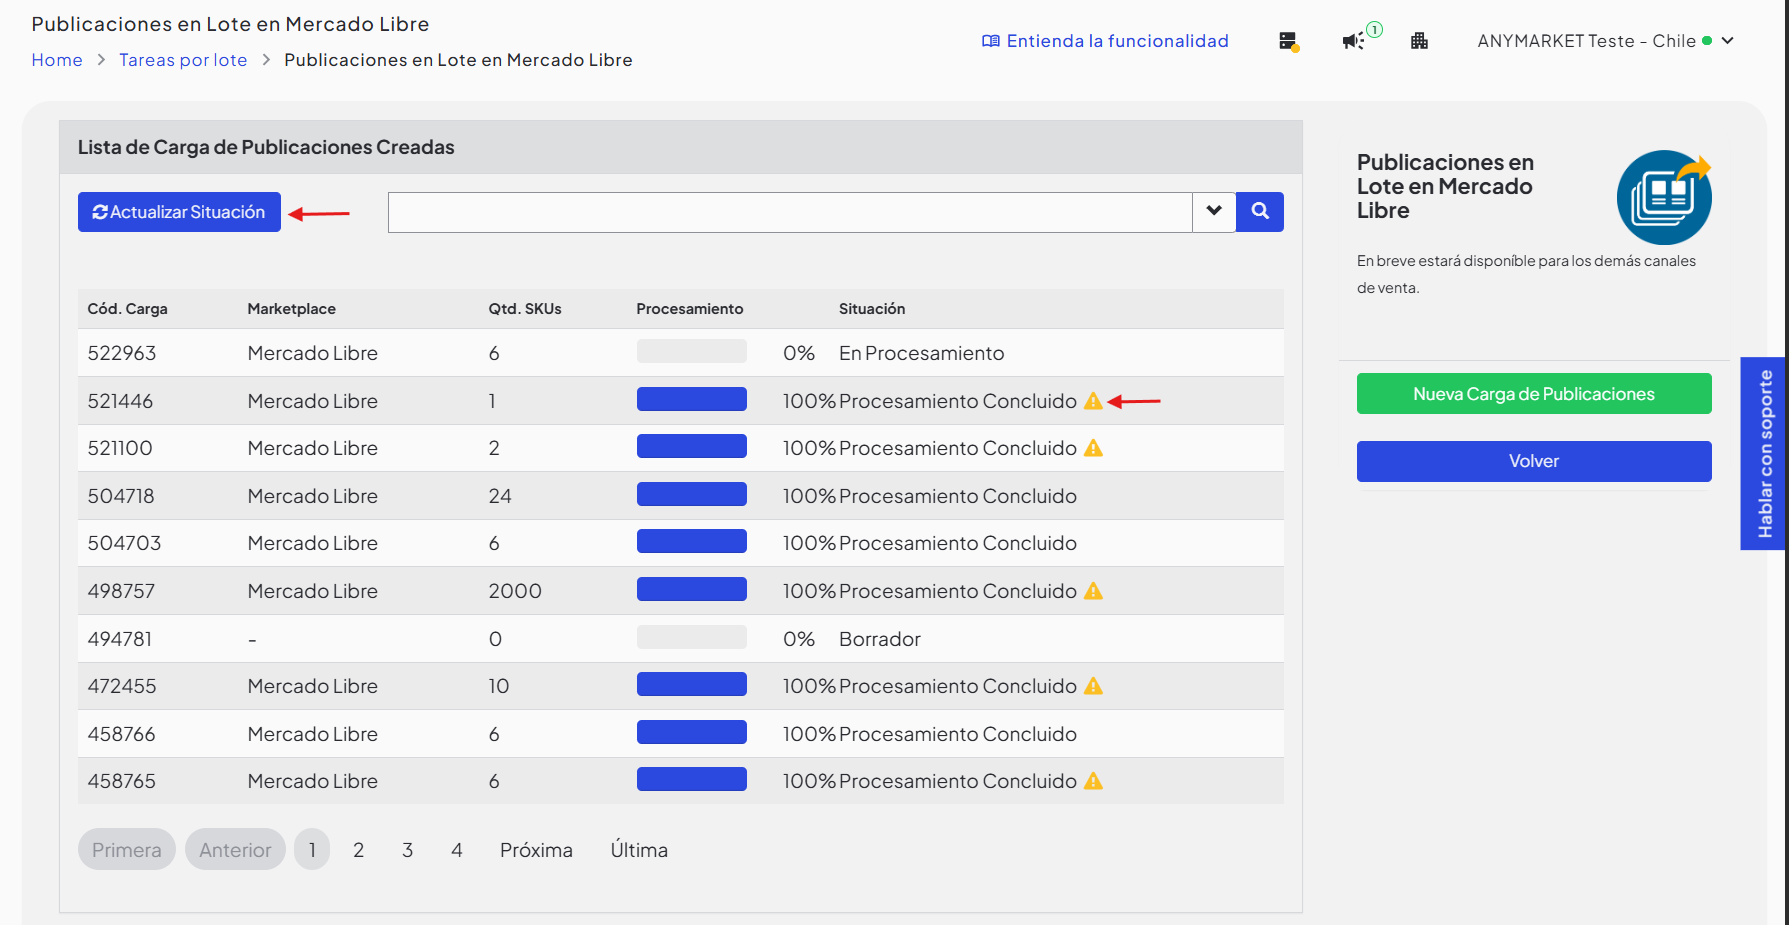
Task: Go to Próxima page
Action: point(536,850)
